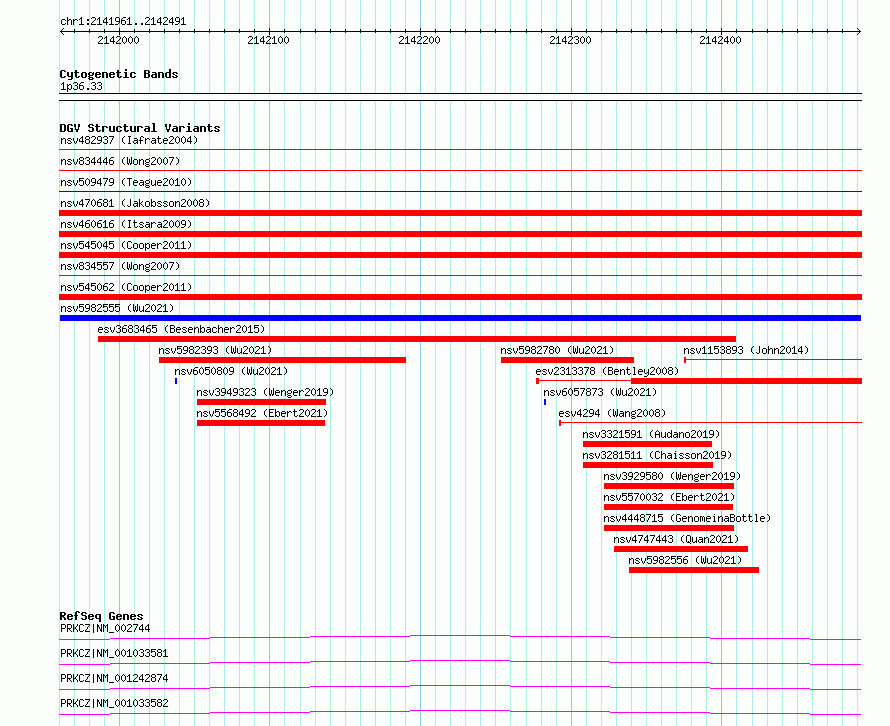Click the nsv6057873 (Wu2021) label
Viewport: 890px width, 726px height.
(x=600, y=392)
